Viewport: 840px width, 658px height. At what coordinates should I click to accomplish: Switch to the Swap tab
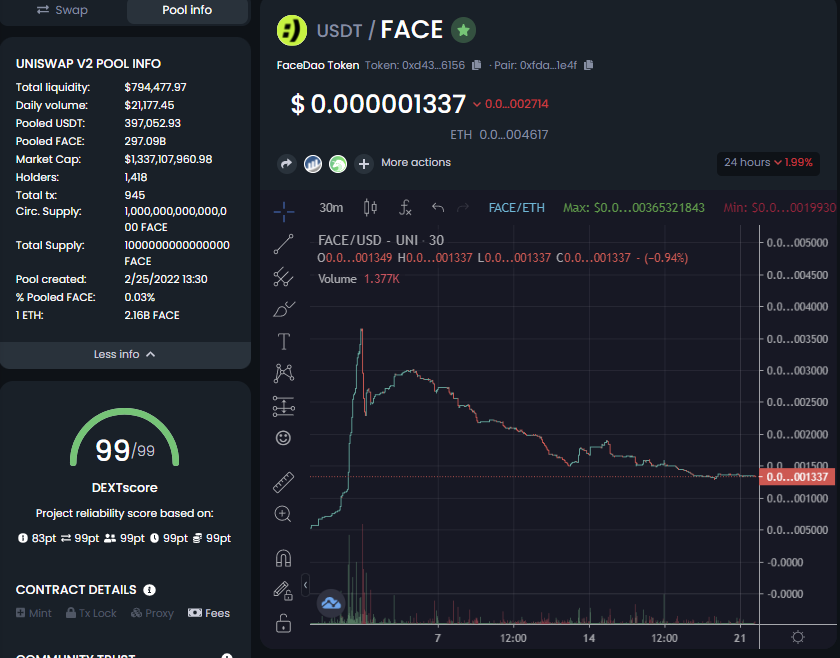[63, 10]
